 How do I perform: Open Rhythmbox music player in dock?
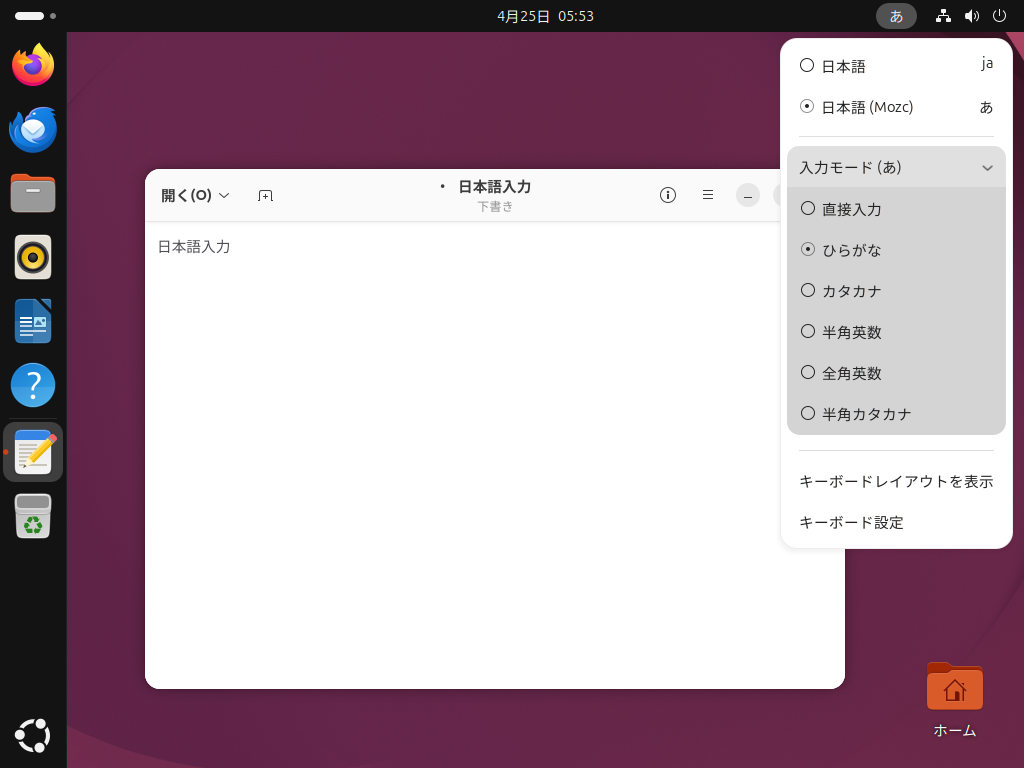pos(33,257)
